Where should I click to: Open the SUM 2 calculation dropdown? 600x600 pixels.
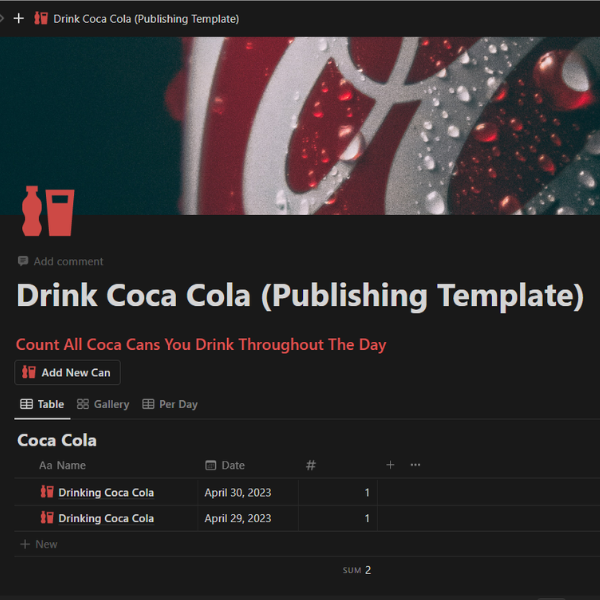[x=357, y=570]
